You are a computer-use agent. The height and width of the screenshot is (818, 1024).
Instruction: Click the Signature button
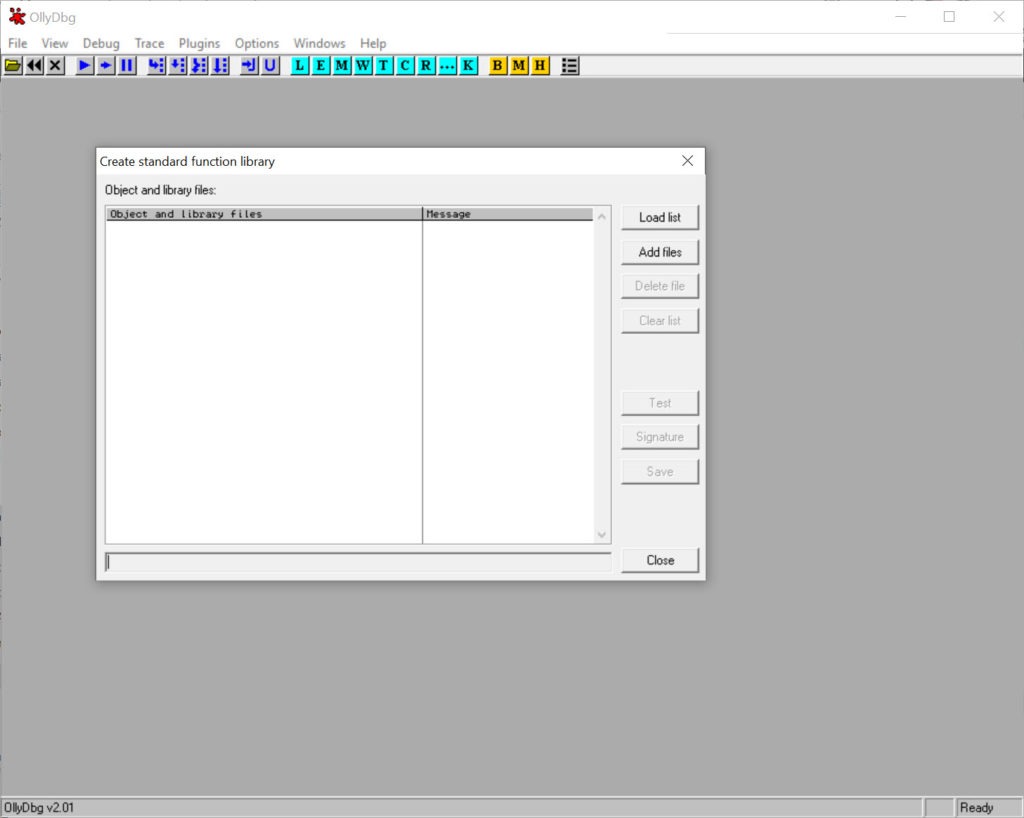point(660,437)
